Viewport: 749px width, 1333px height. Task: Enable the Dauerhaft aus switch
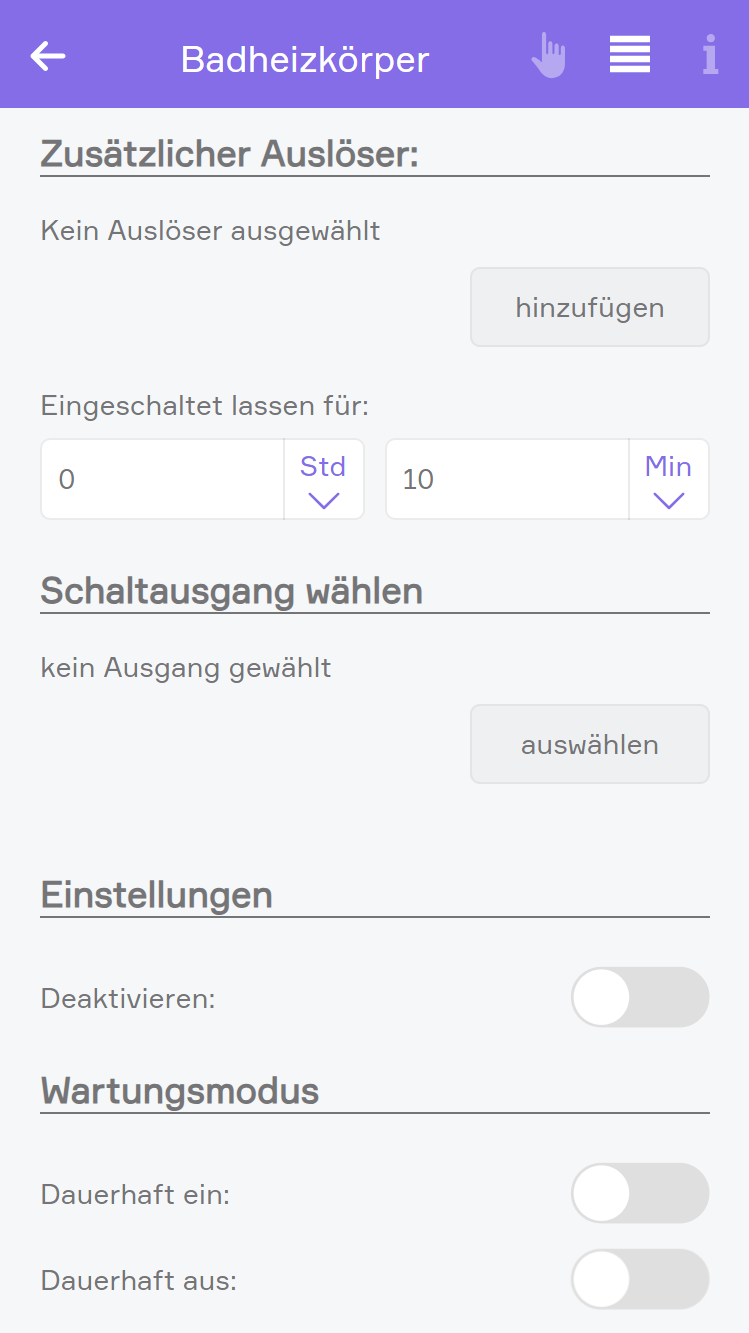(x=640, y=1279)
